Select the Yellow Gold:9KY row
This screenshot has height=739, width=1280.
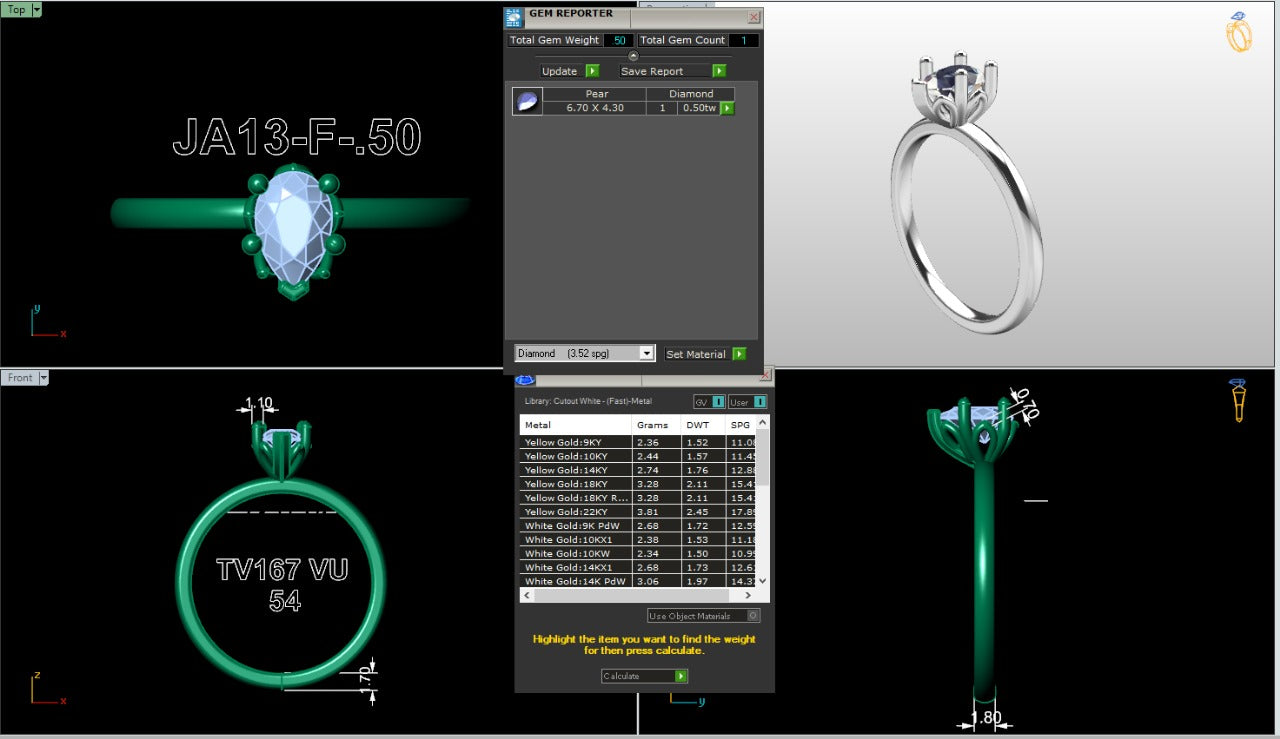(638, 442)
